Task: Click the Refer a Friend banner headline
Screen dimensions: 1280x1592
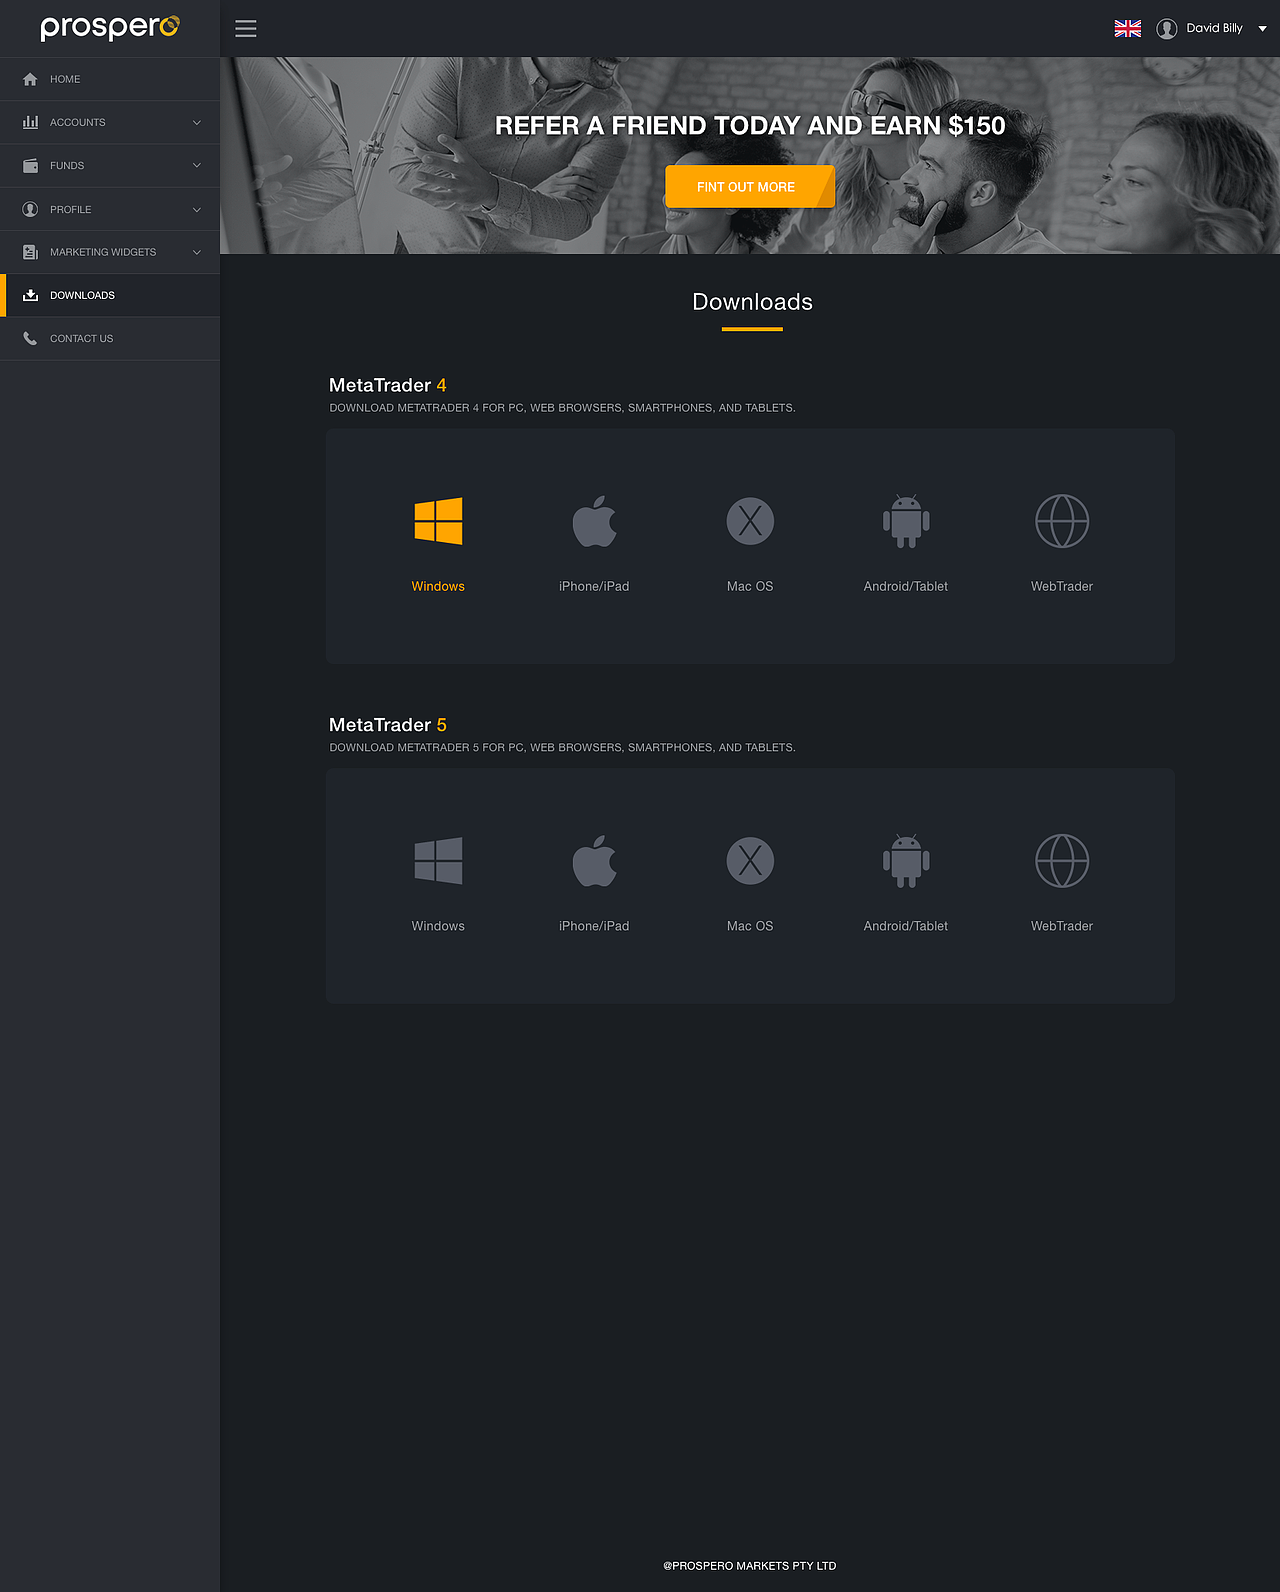Action: pos(750,125)
